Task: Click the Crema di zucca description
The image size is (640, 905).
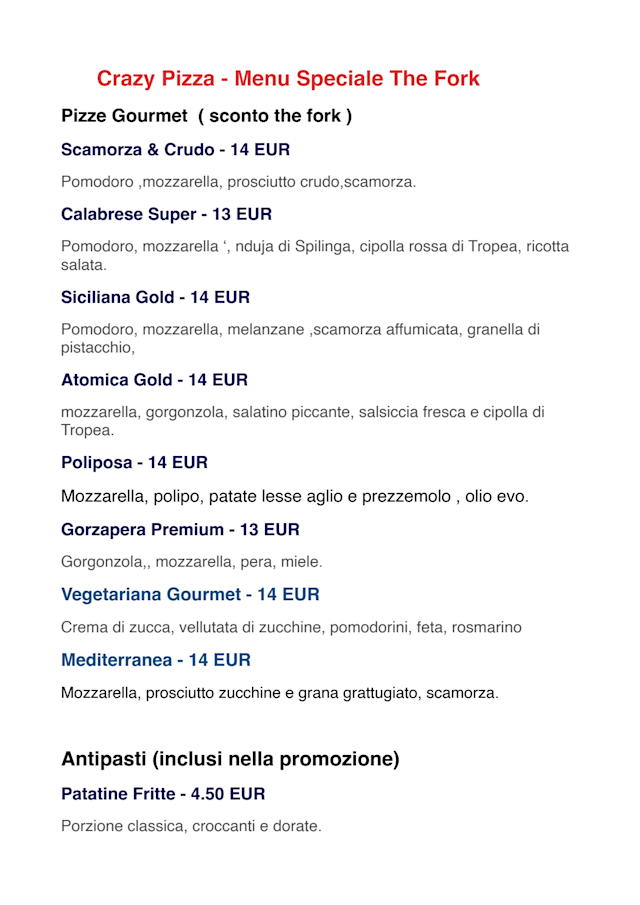Action: pos(291,627)
